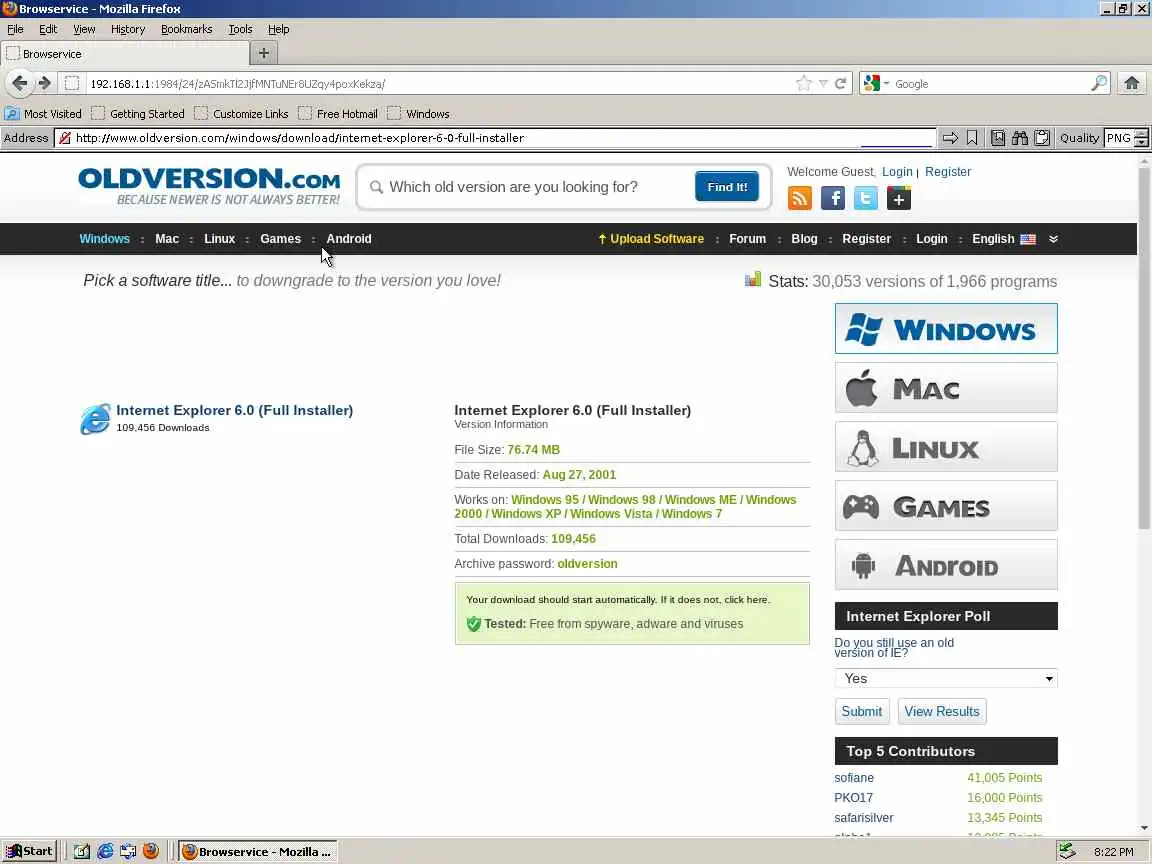Click the stats bar chart icon
The width and height of the screenshot is (1152, 864).
(752, 279)
